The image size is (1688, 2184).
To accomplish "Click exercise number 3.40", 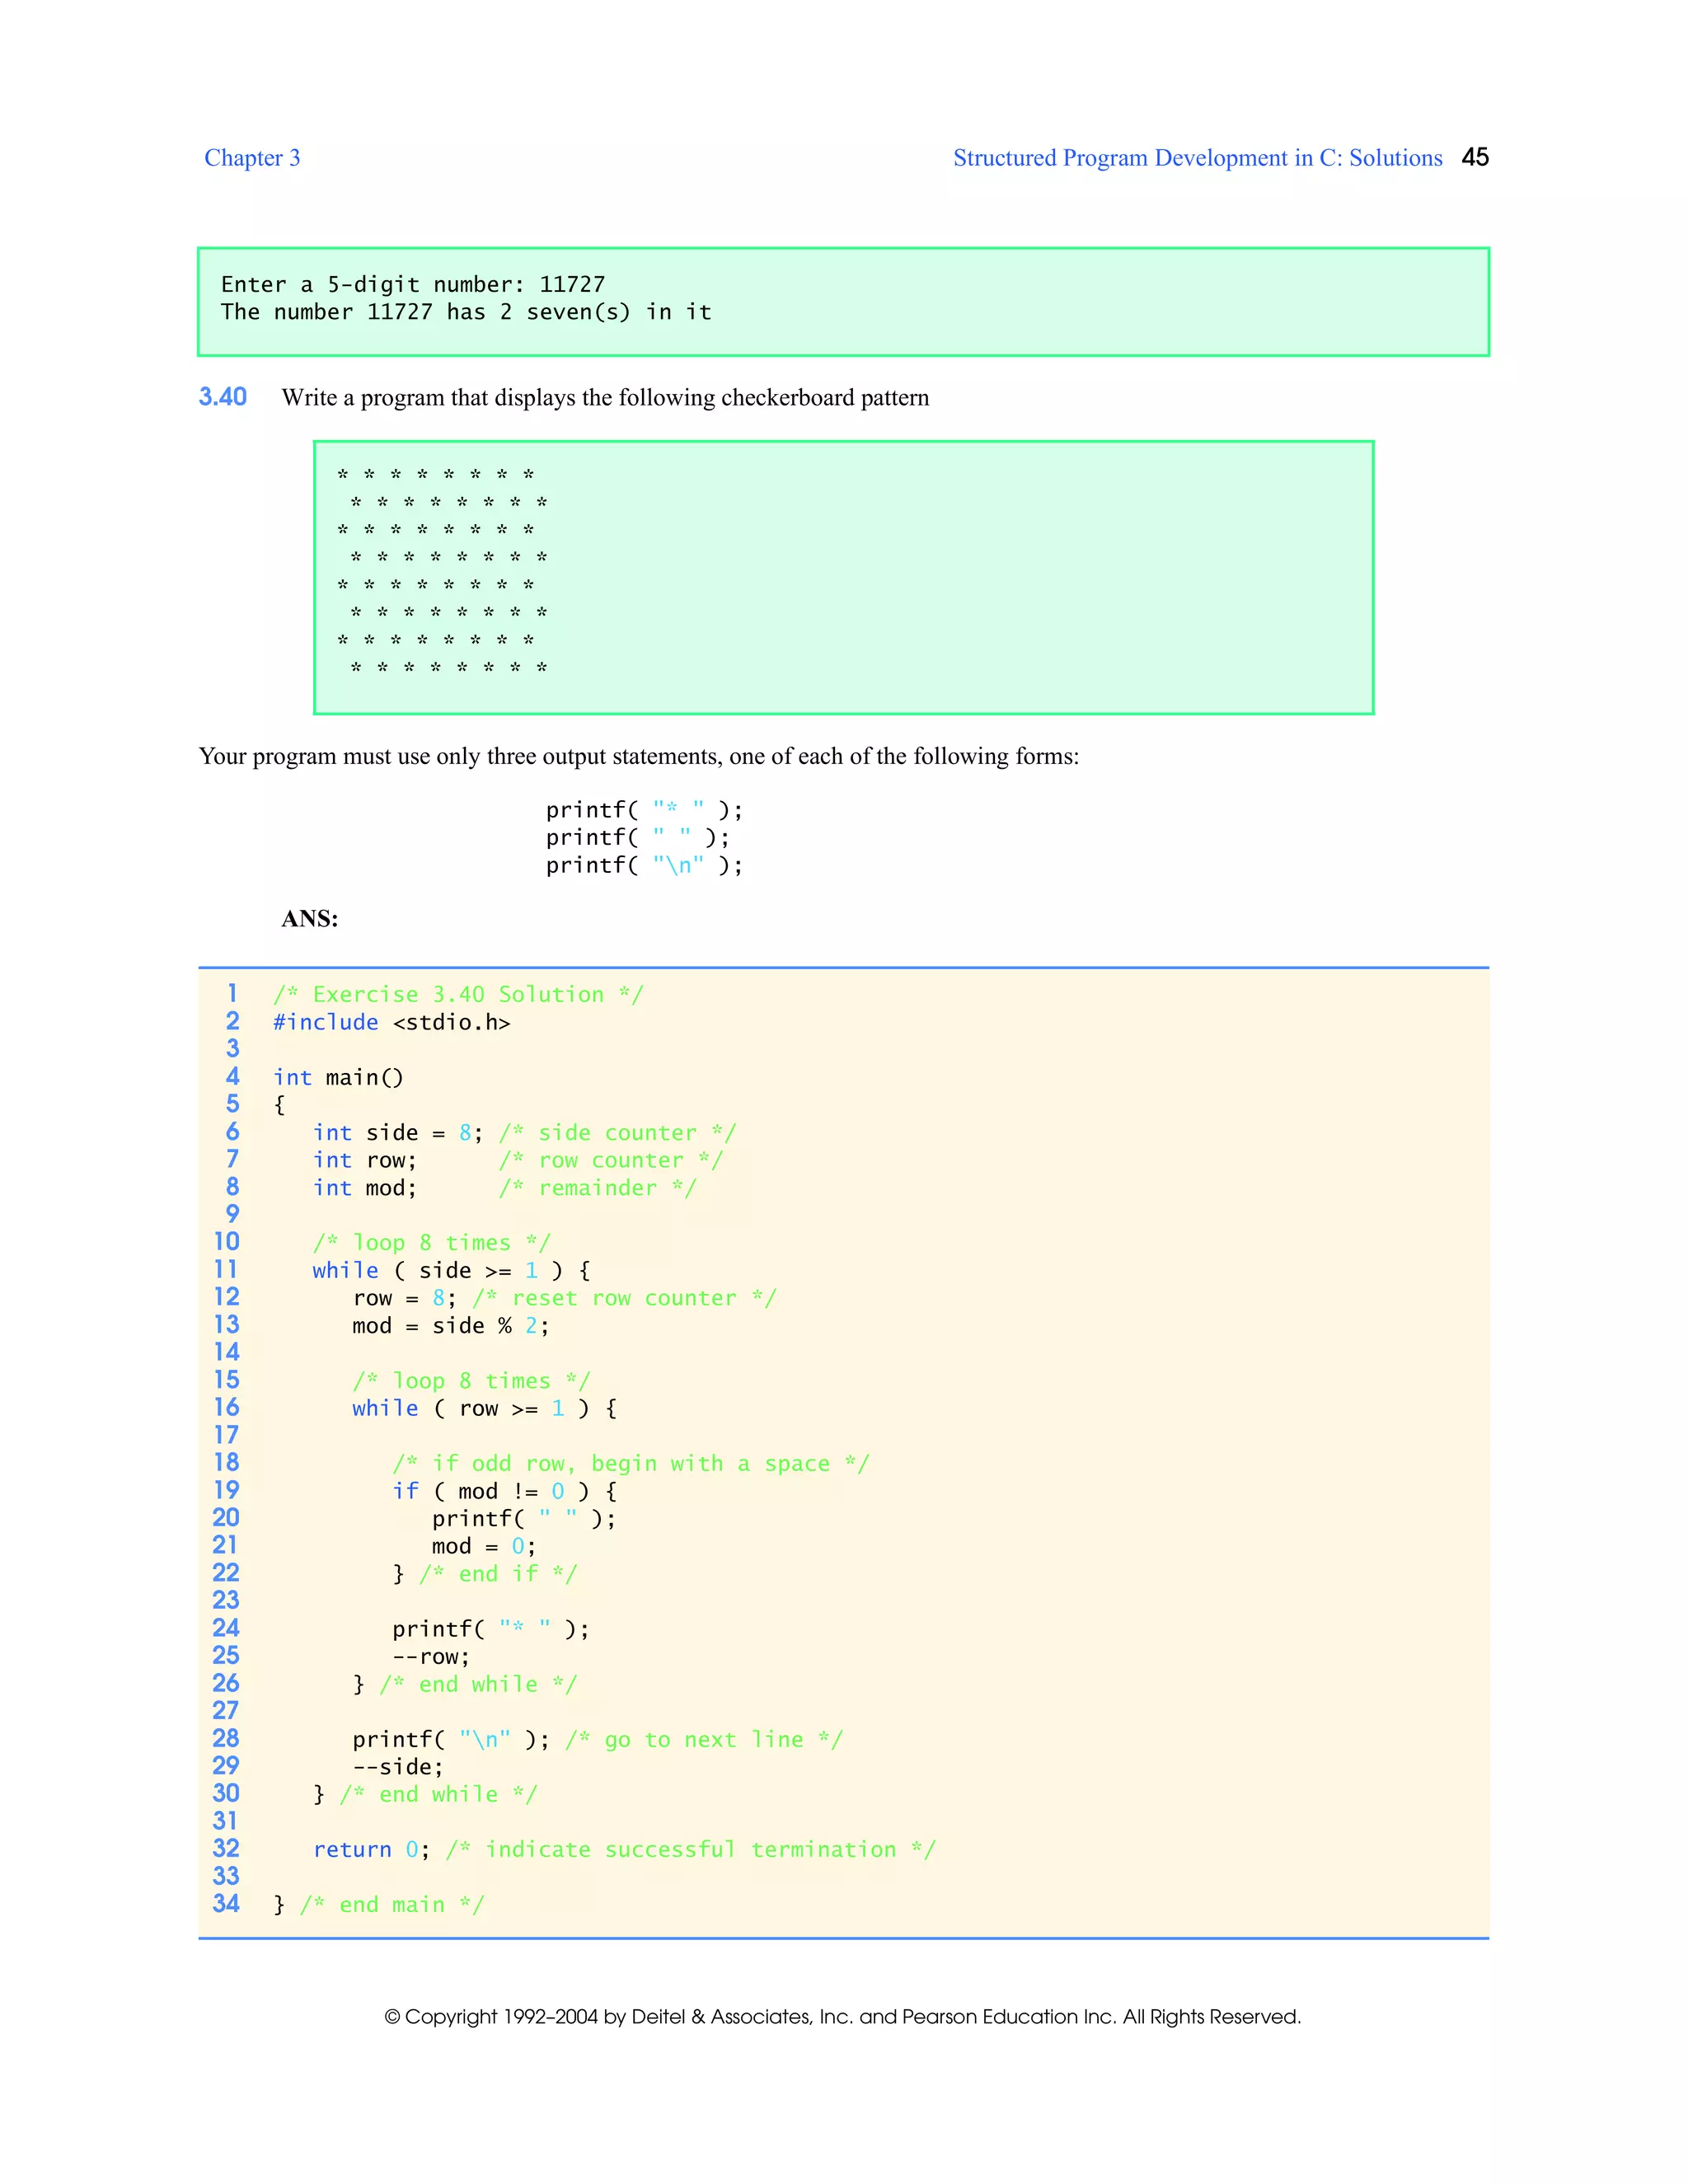I will [223, 397].
